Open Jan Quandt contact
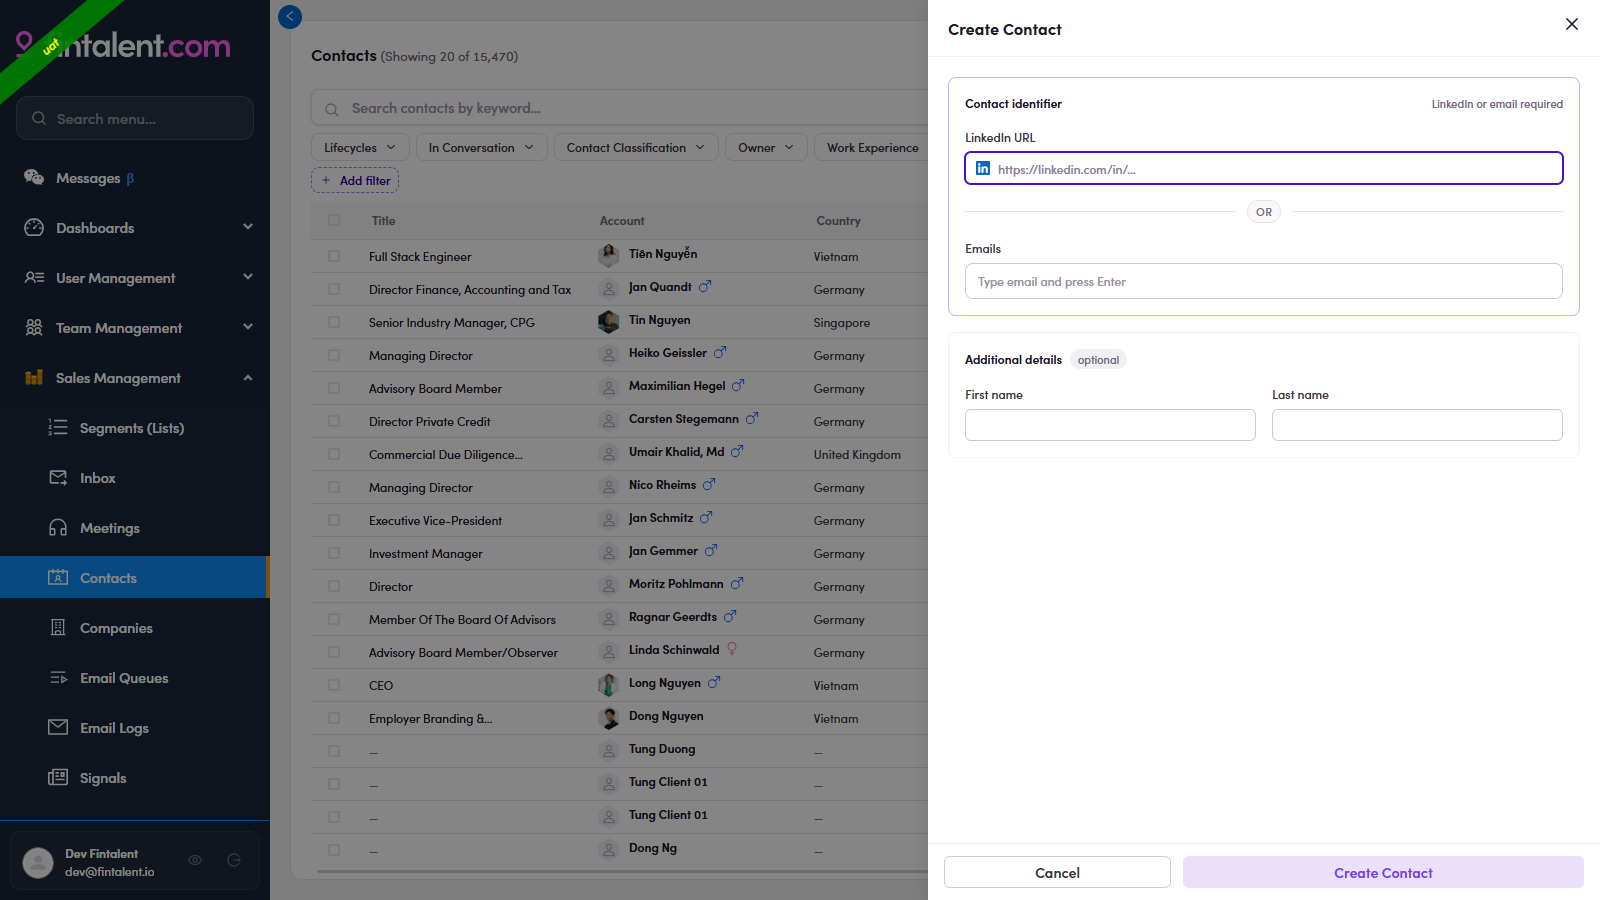1600x900 pixels. click(660, 287)
